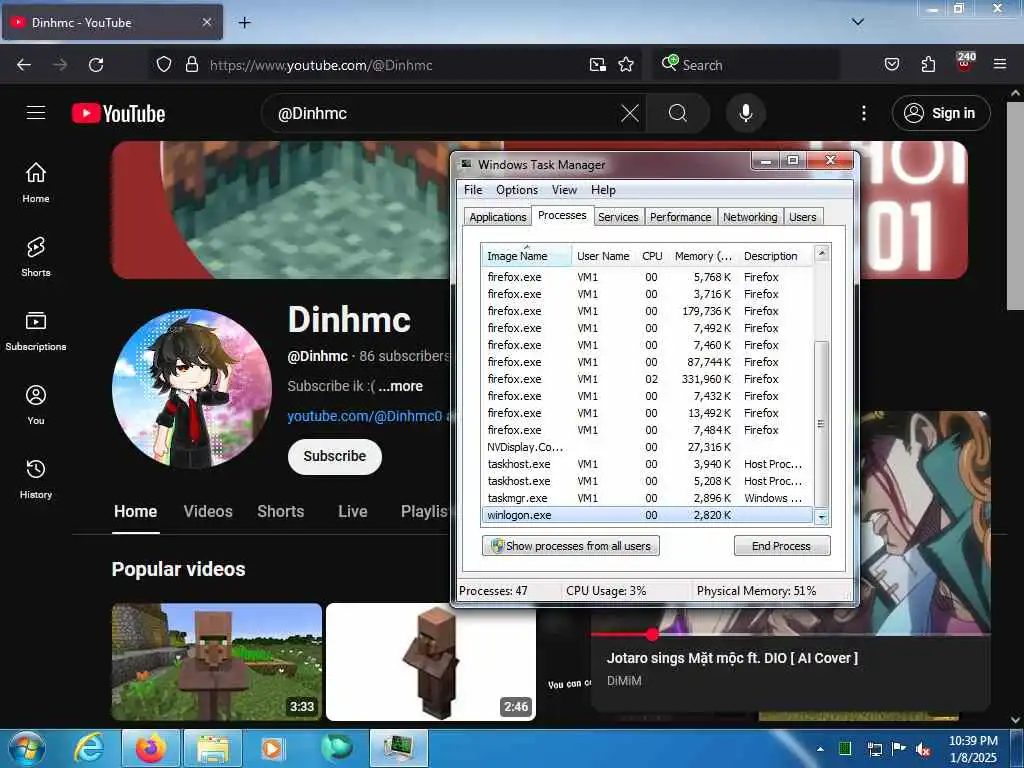Switch to Applications tab in Task Manager
This screenshot has height=768, width=1024.
(x=498, y=217)
